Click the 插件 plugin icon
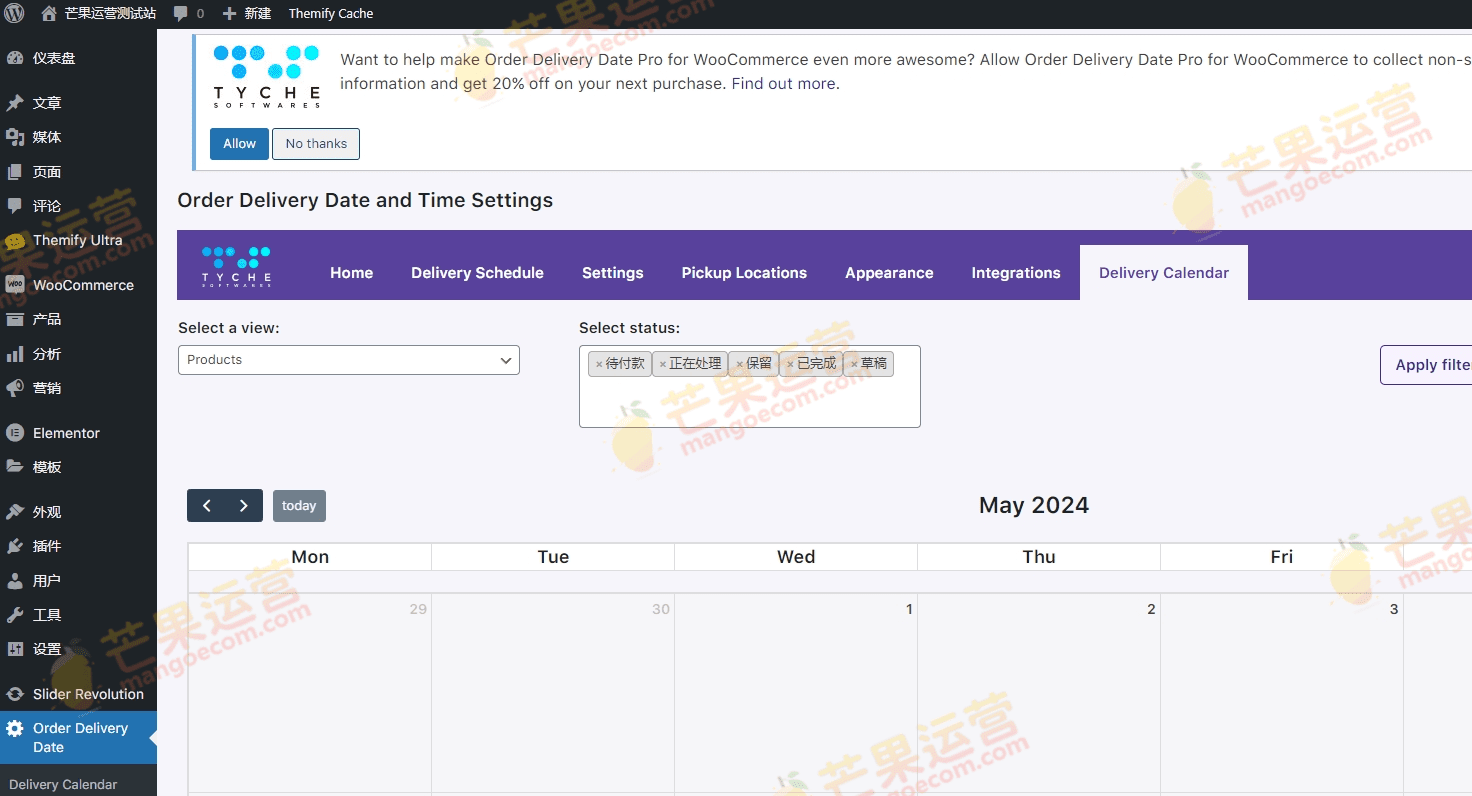This screenshot has height=796, width=1472. [x=15, y=546]
